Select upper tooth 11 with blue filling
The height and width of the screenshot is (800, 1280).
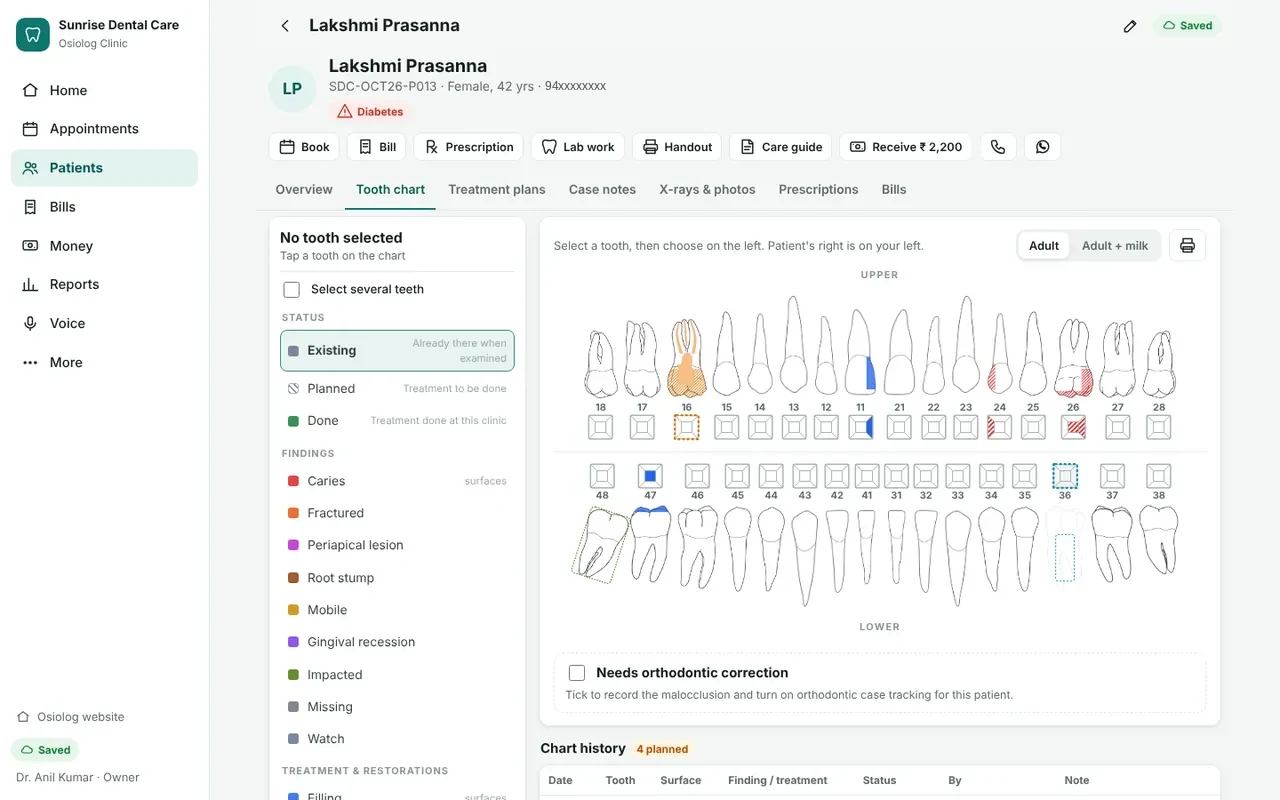pyautogui.click(x=861, y=351)
